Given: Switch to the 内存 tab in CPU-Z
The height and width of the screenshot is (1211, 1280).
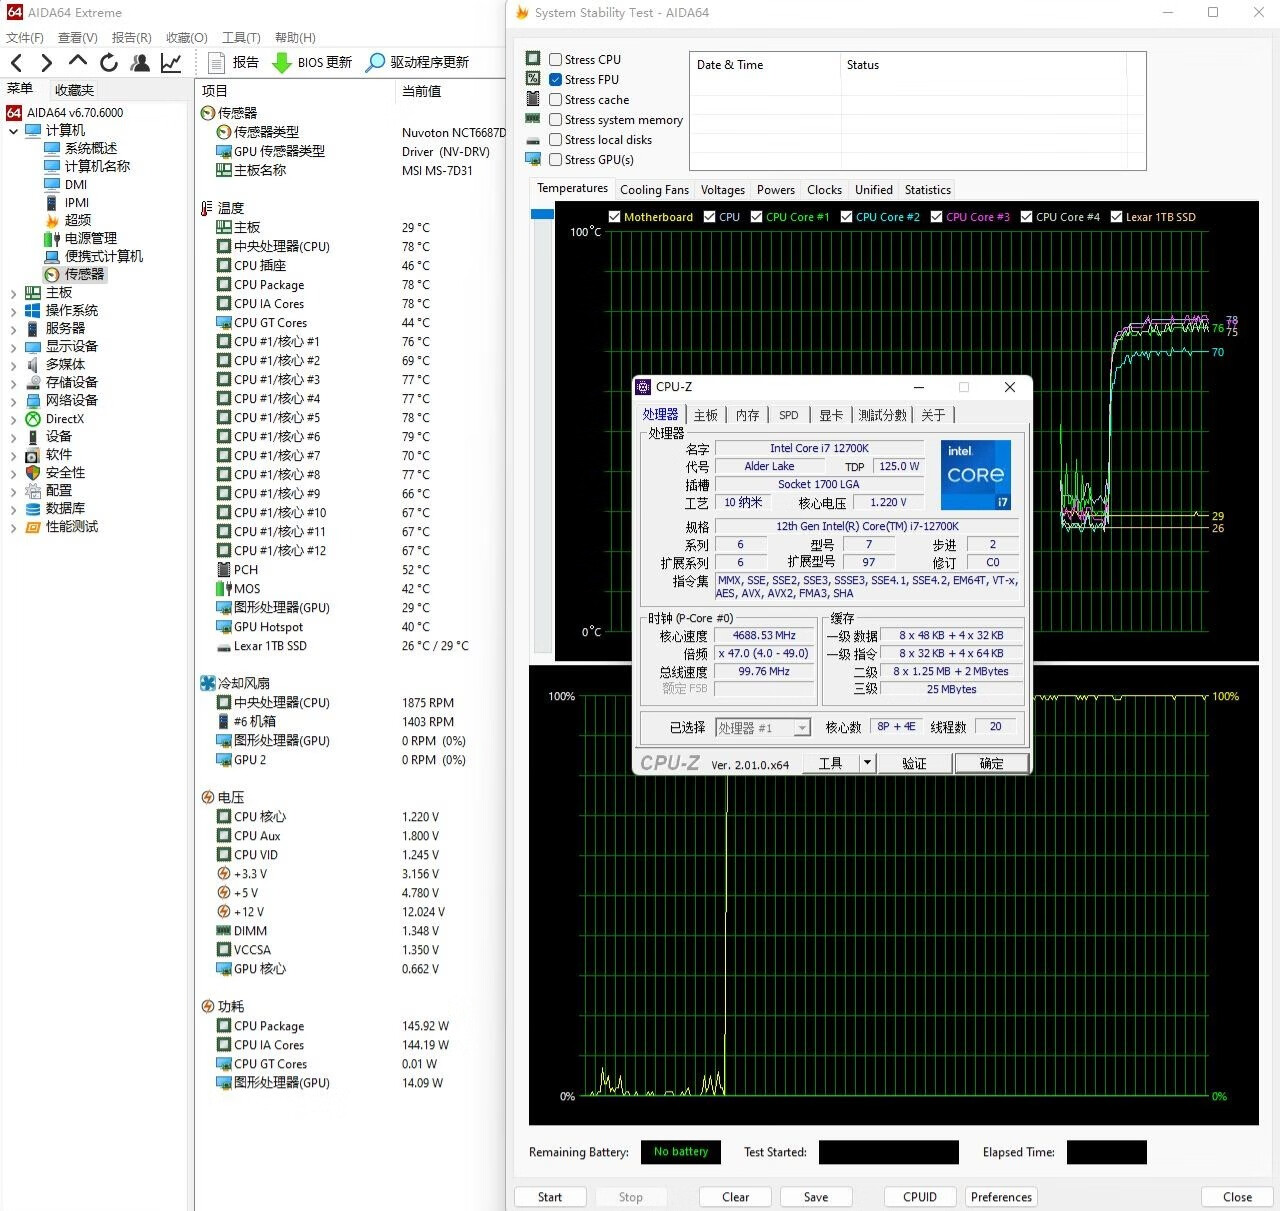Looking at the screenshot, I should pos(748,415).
